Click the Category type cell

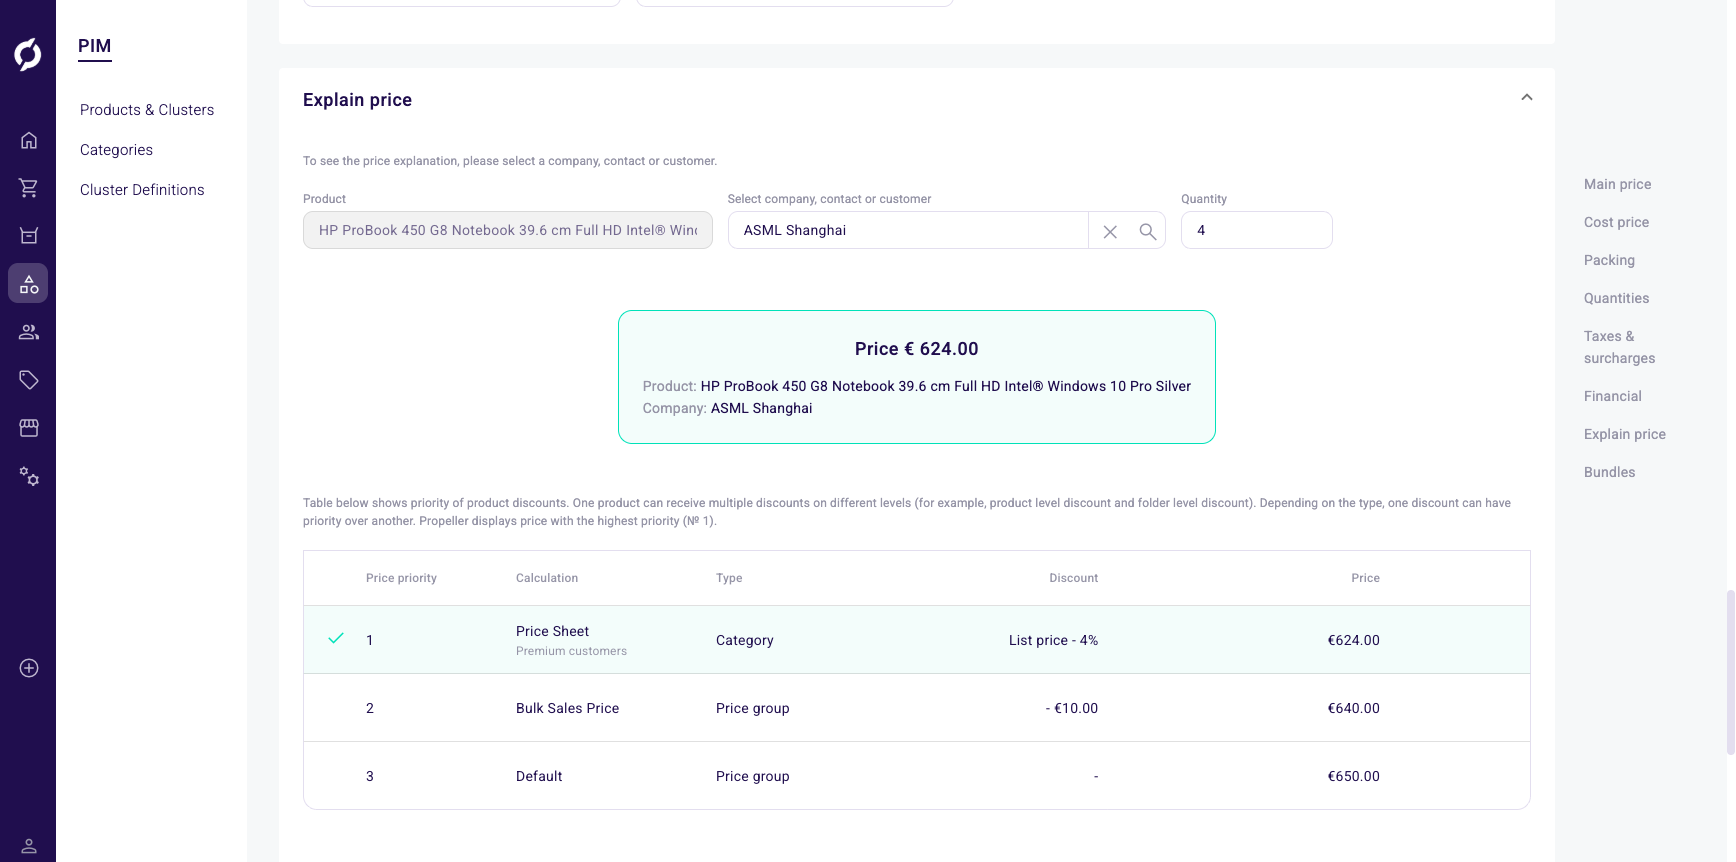[745, 640]
